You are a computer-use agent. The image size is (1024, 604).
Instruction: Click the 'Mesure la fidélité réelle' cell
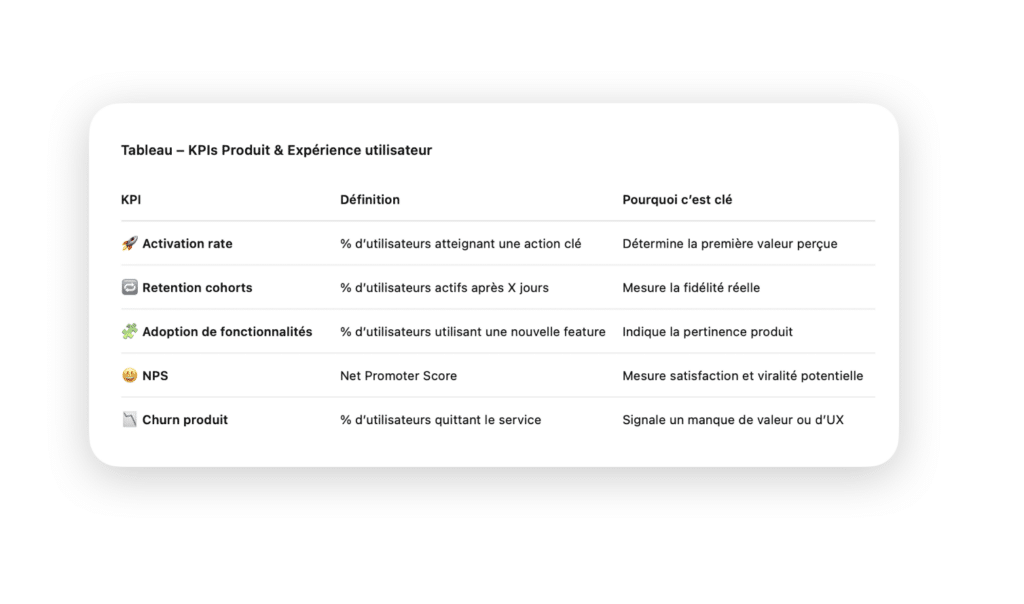691,287
